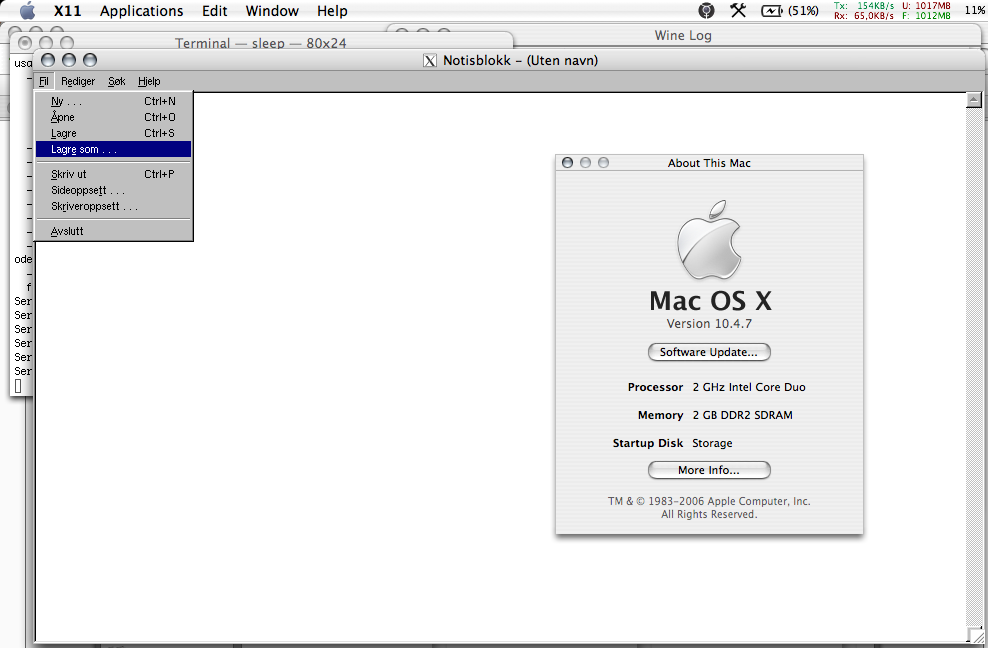The image size is (988, 648).
Task: Click the Fil menu in Notisblokk
Action: [43, 81]
